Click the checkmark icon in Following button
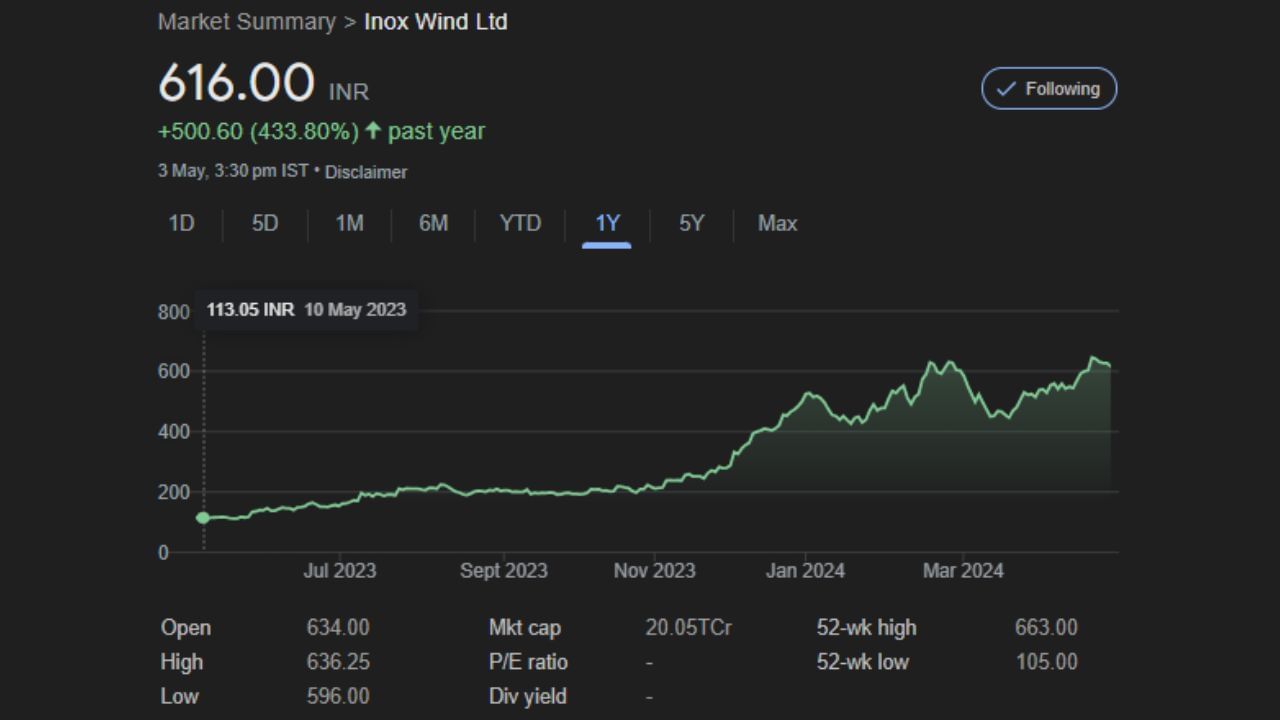Screen dimensions: 1280x720 pyautogui.click(x=1006, y=89)
